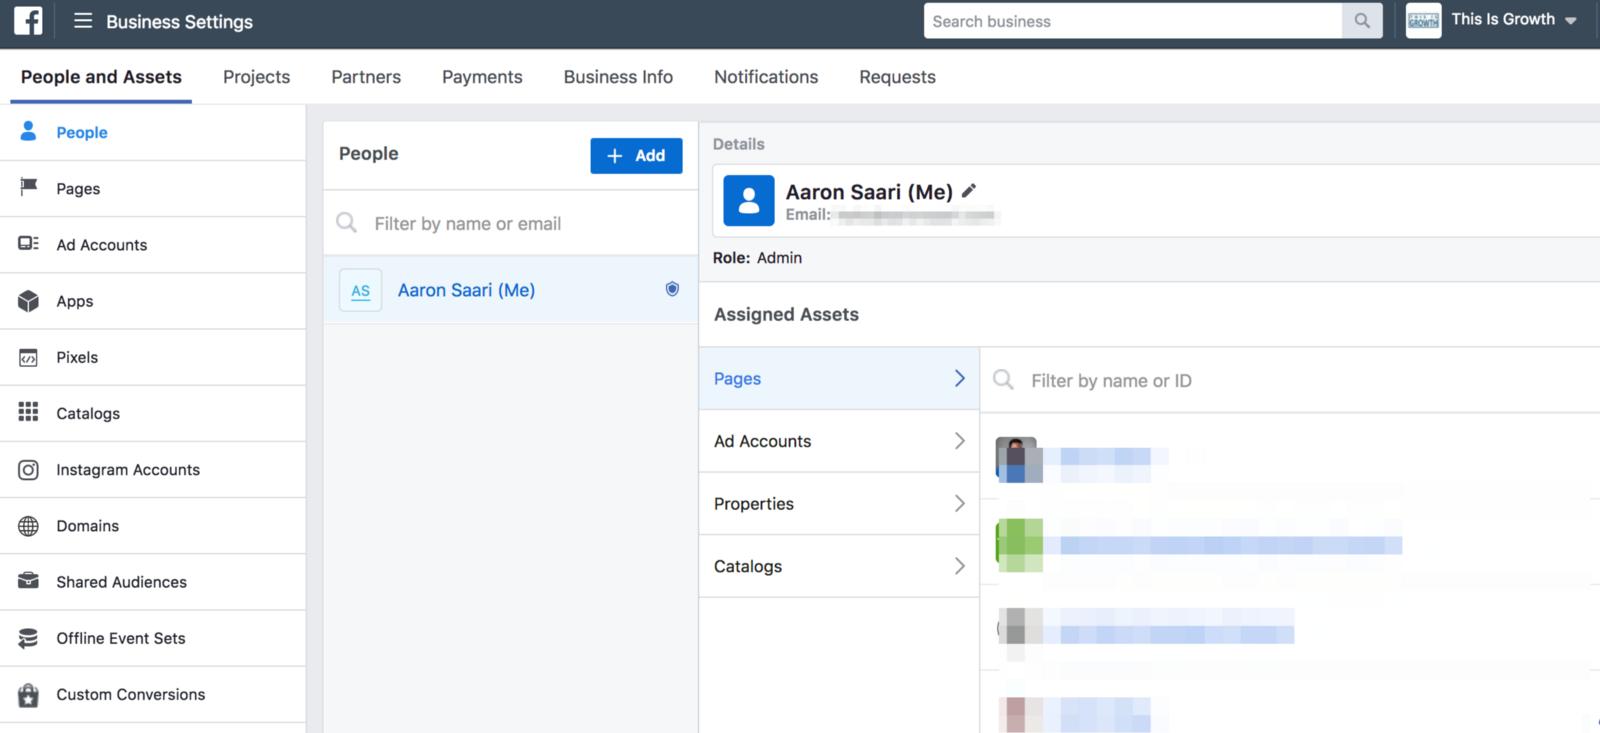This screenshot has height=733, width=1600.
Task: Open the Partners tab
Action: coord(366,77)
